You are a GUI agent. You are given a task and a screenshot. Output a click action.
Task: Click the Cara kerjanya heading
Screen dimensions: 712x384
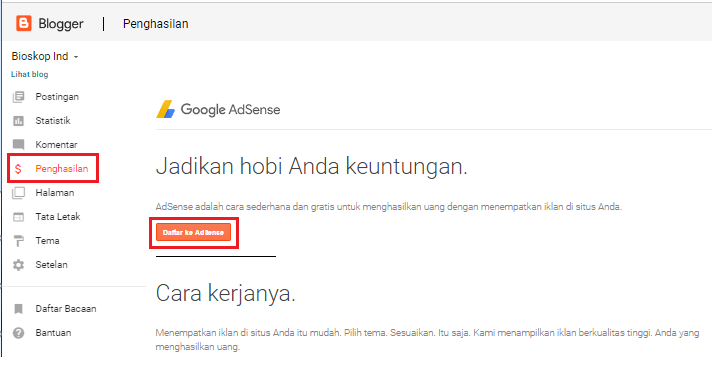pos(226,294)
